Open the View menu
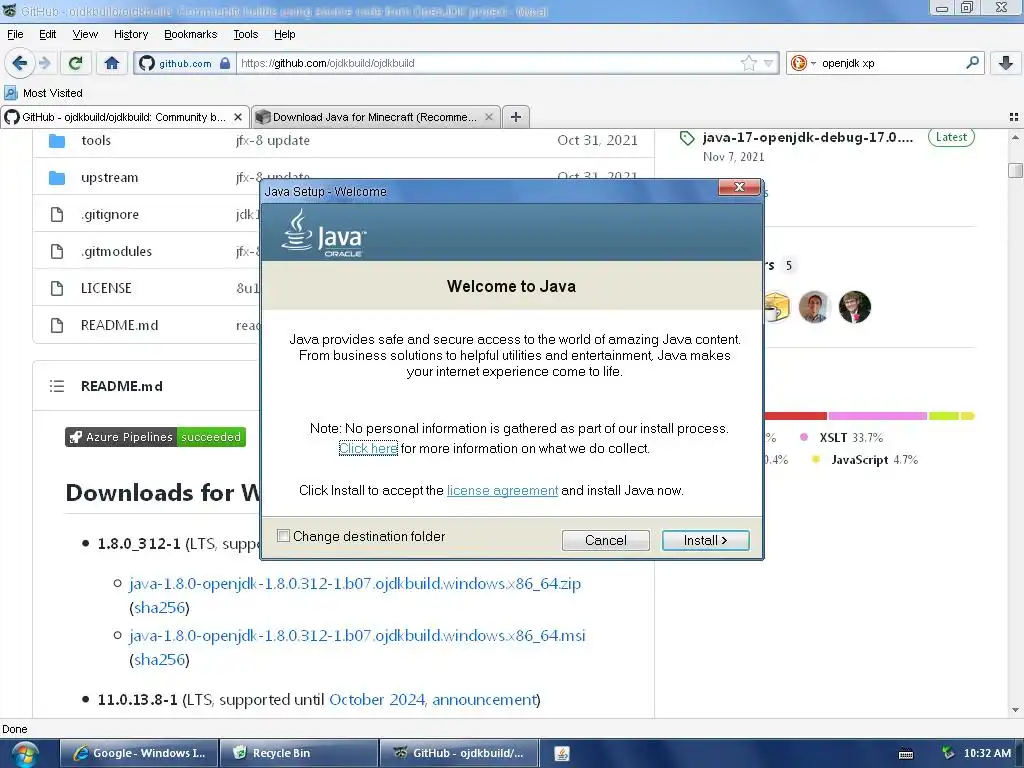This screenshot has height=768, width=1024. pyautogui.click(x=85, y=34)
